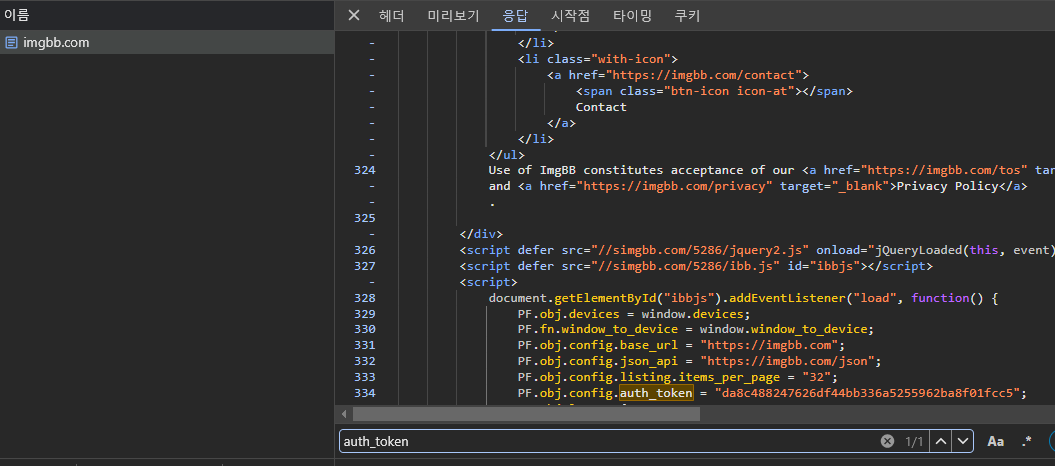The image size is (1055, 466).
Task: Open the 시작점 tab
Action: pos(571,15)
